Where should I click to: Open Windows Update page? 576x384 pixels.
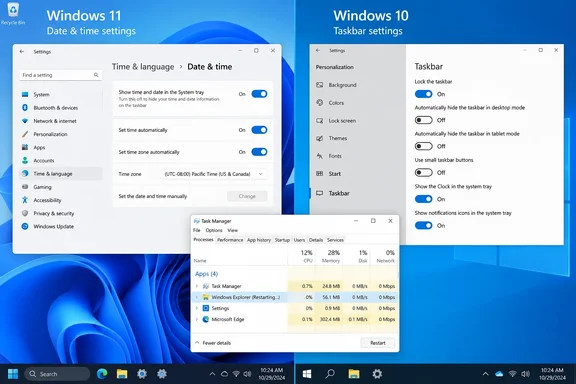53,227
